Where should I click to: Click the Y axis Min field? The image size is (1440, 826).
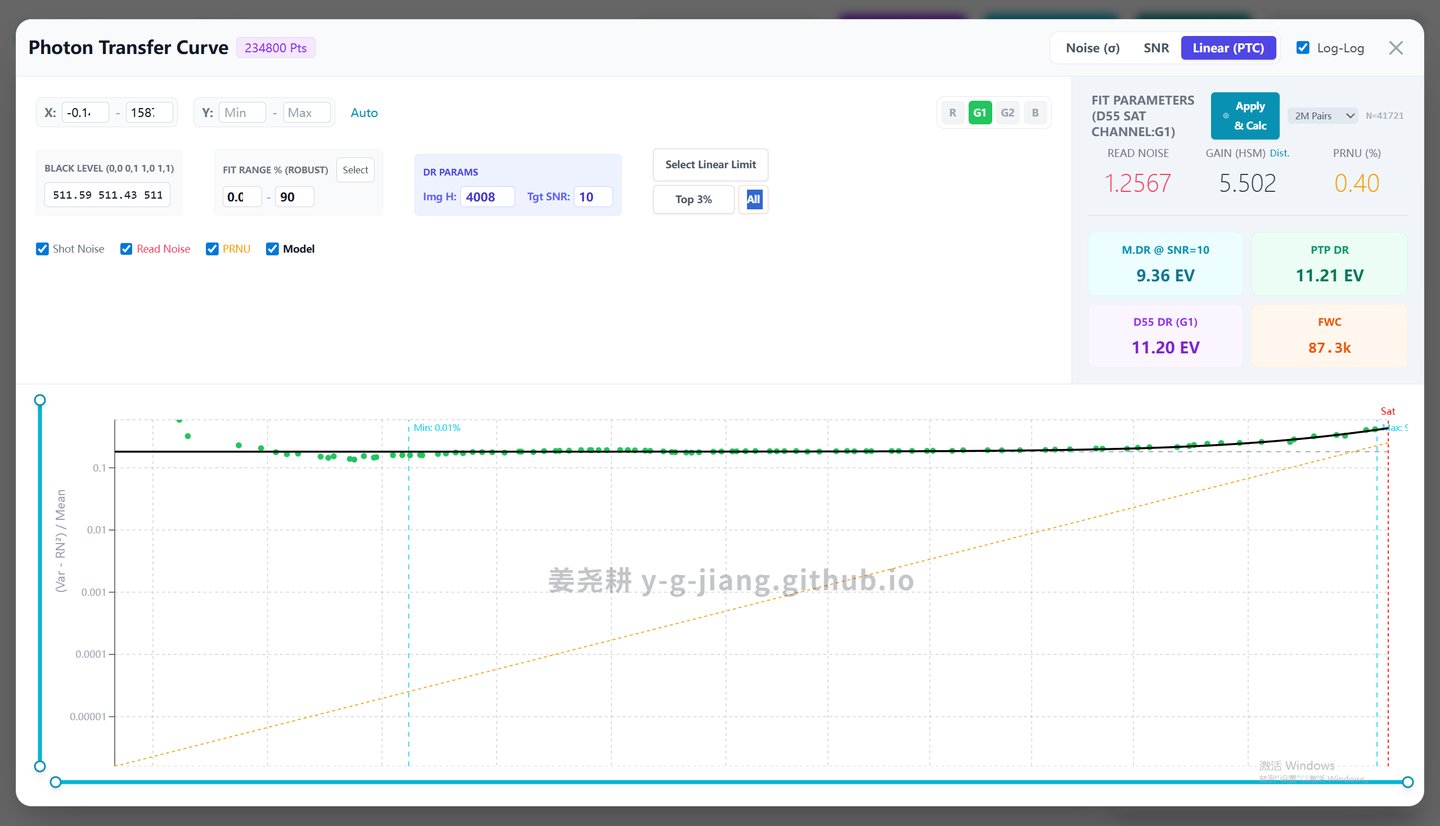(x=242, y=113)
